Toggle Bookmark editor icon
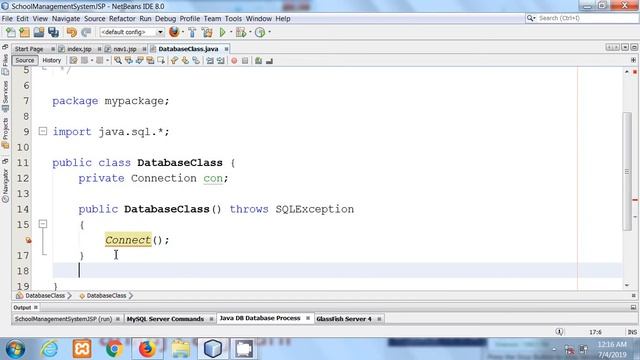The width and height of the screenshot is (640, 360). tap(196, 61)
